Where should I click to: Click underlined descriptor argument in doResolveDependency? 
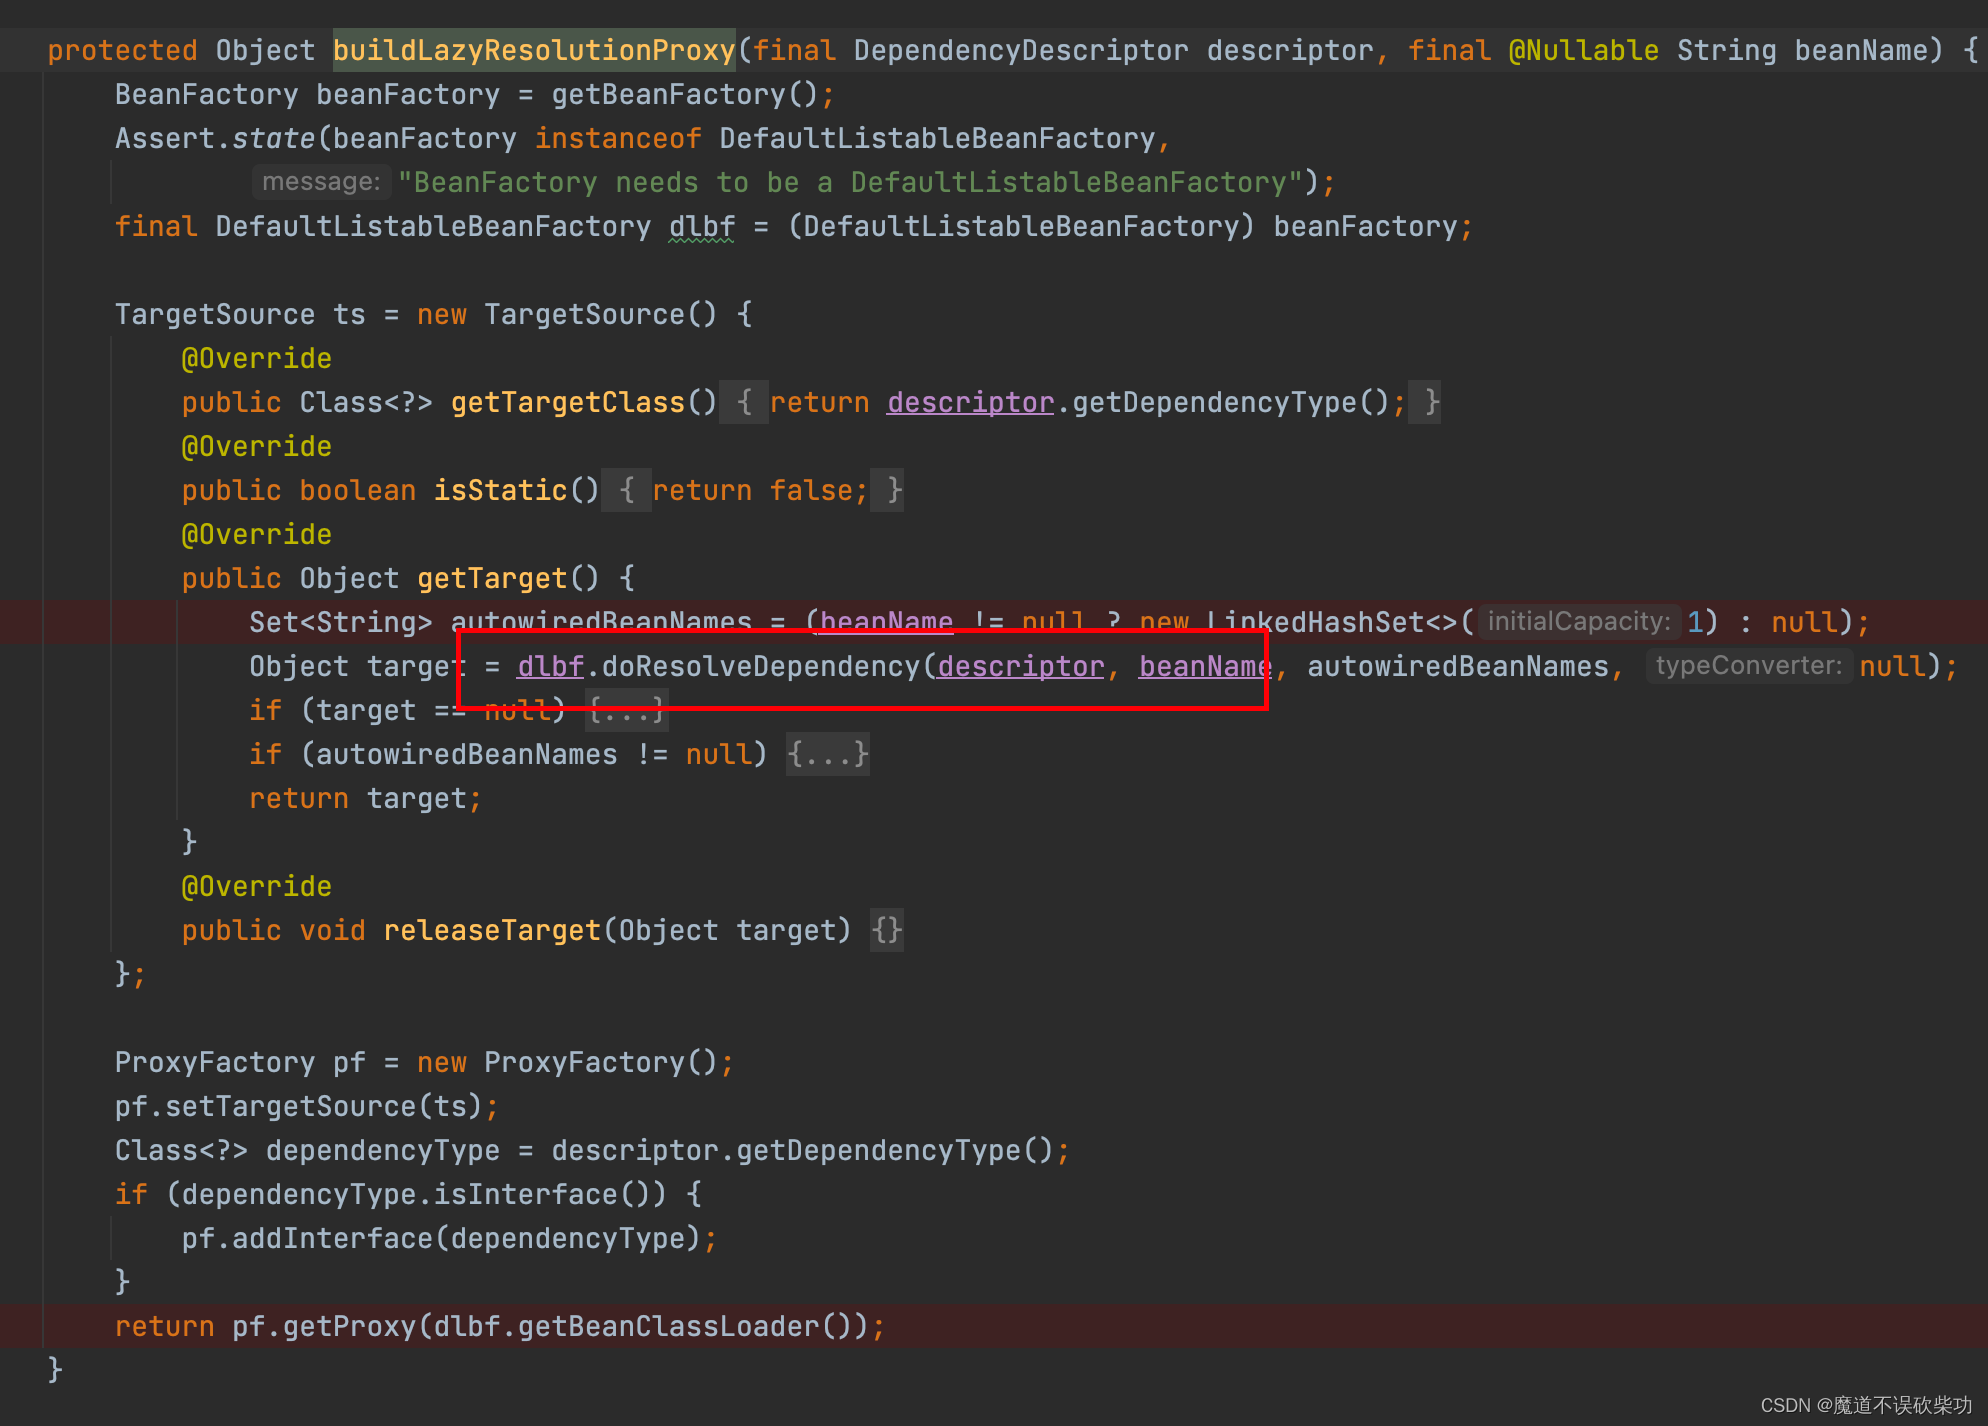[x=1021, y=666]
